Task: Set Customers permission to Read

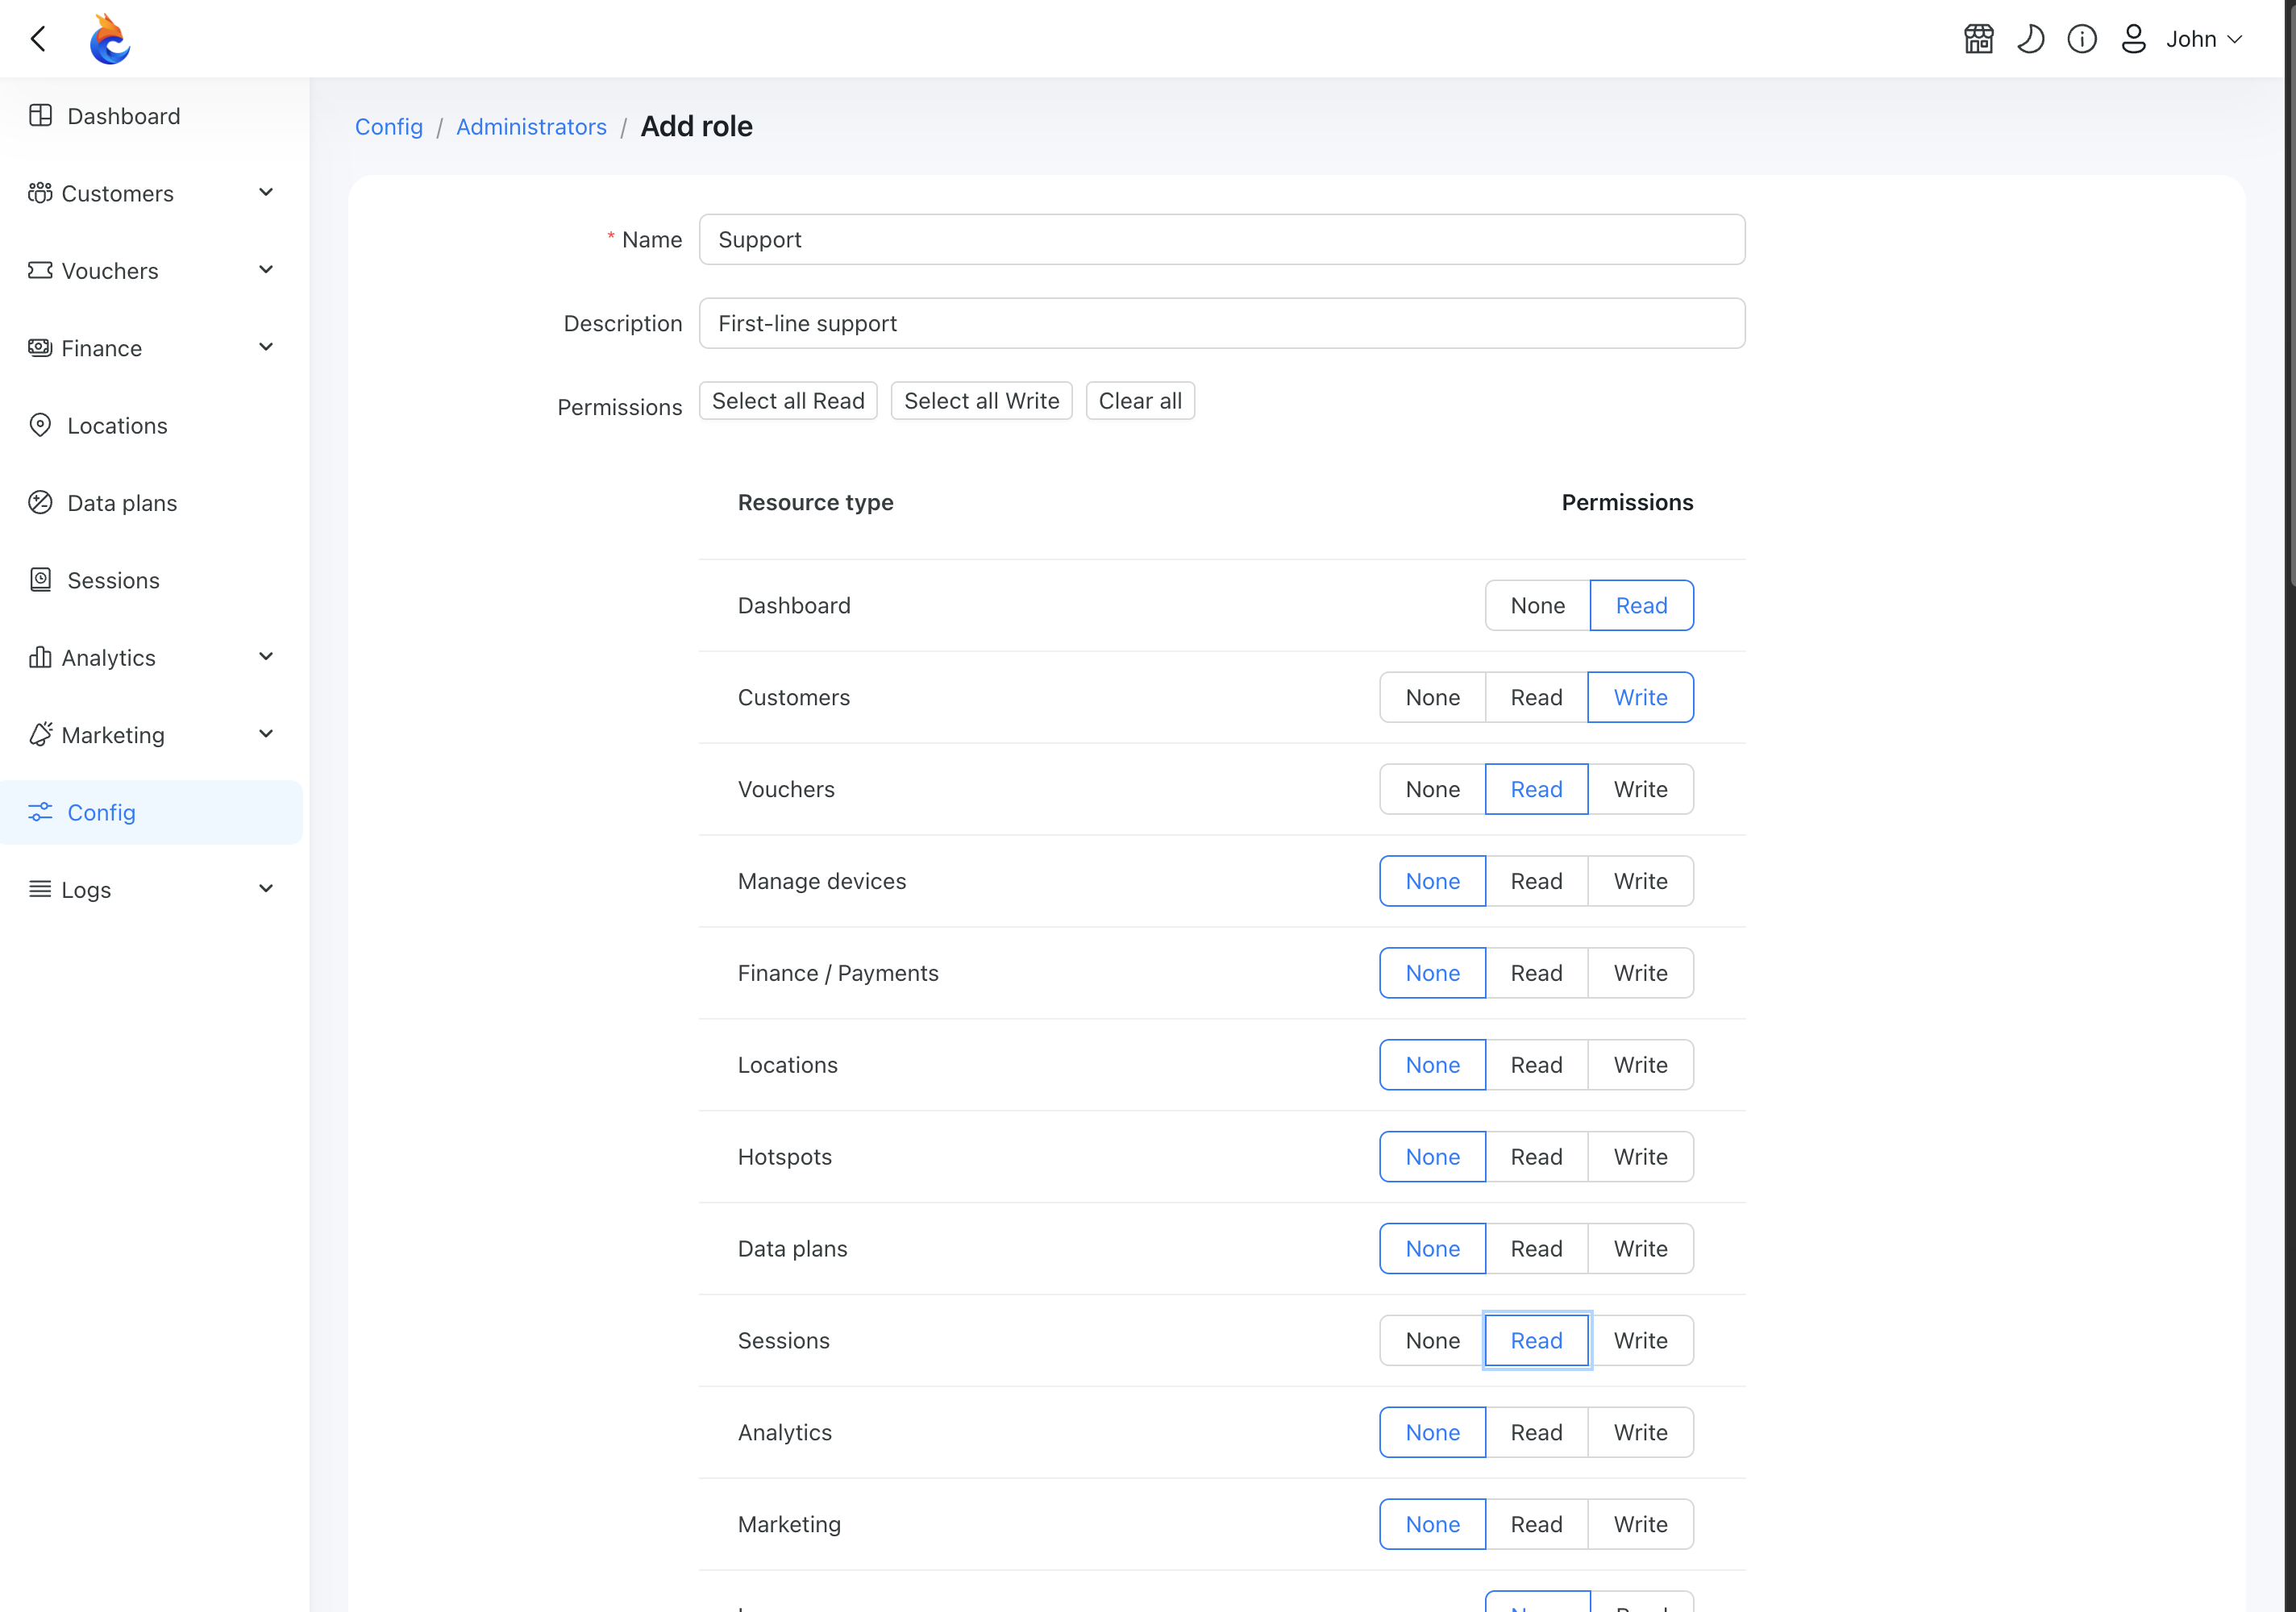Action: pos(1536,697)
